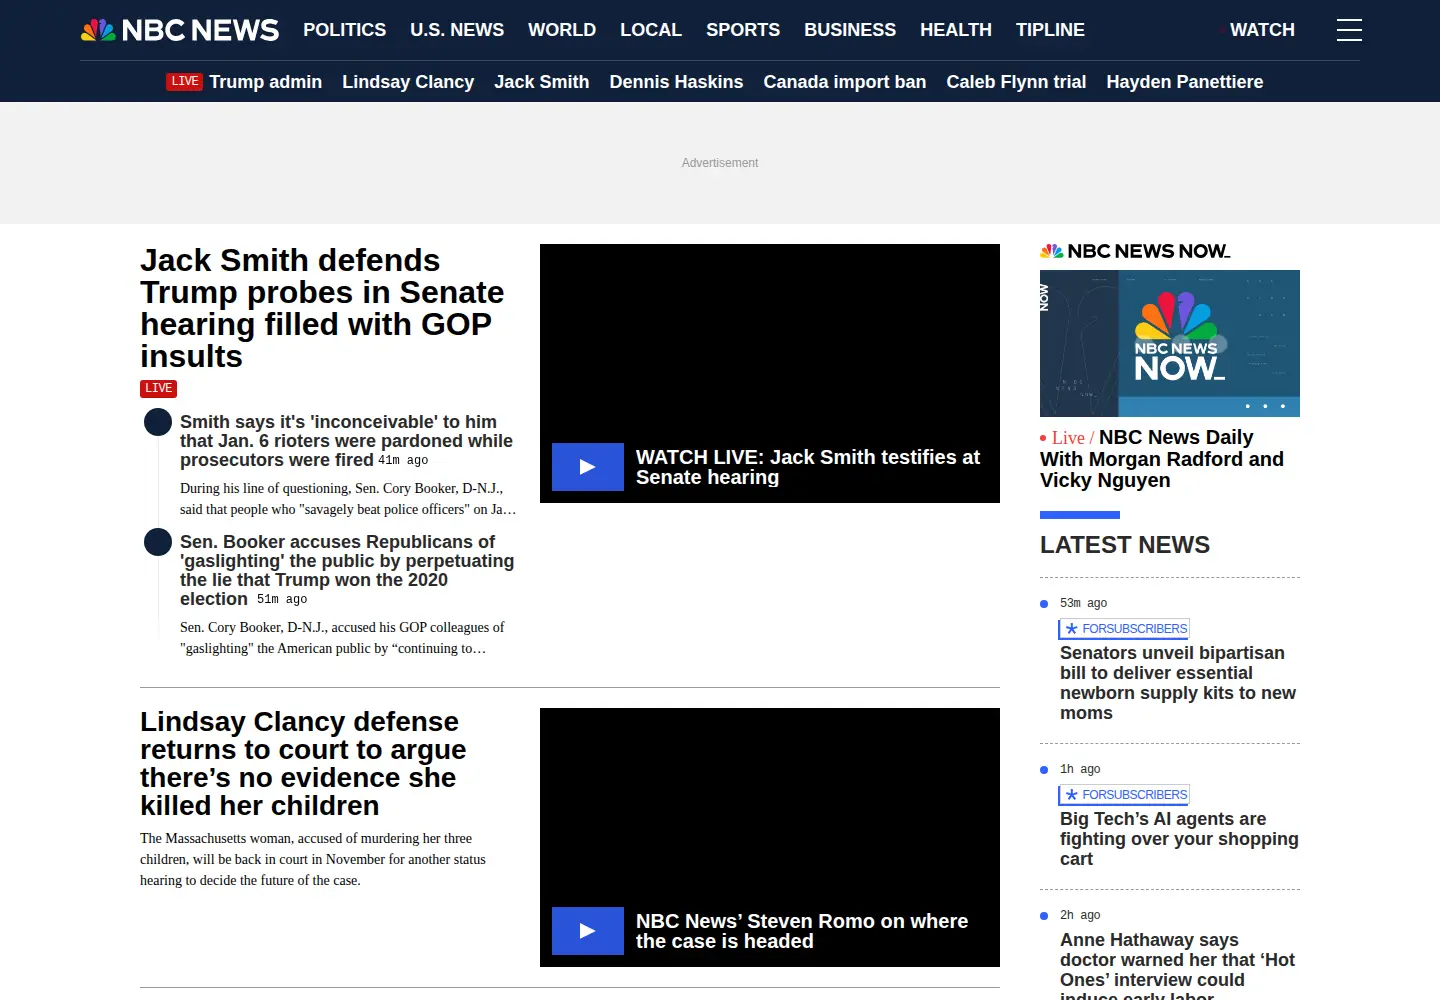Click the Watch link in header
This screenshot has width=1440, height=1000.
[x=1262, y=30]
